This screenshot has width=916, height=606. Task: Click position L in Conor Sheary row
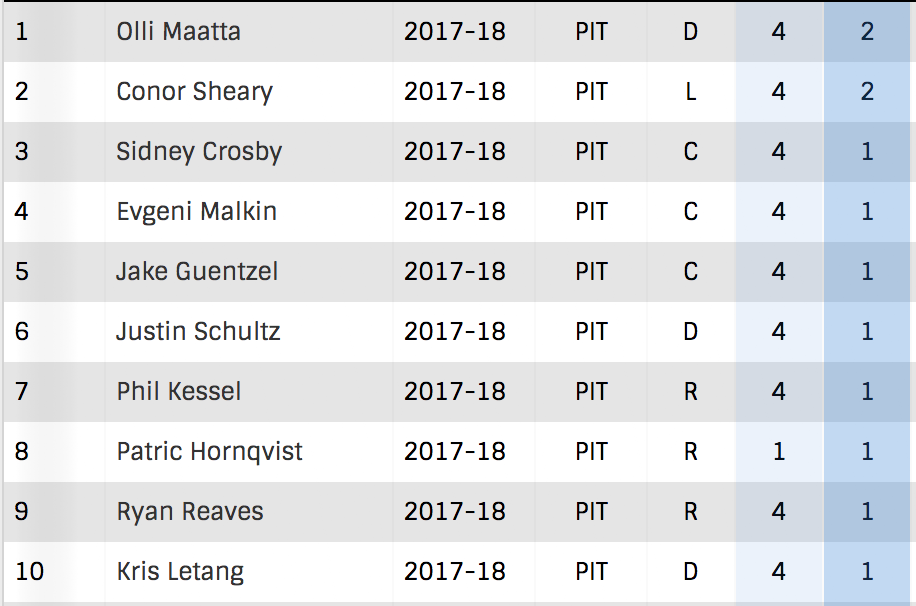[x=691, y=92]
